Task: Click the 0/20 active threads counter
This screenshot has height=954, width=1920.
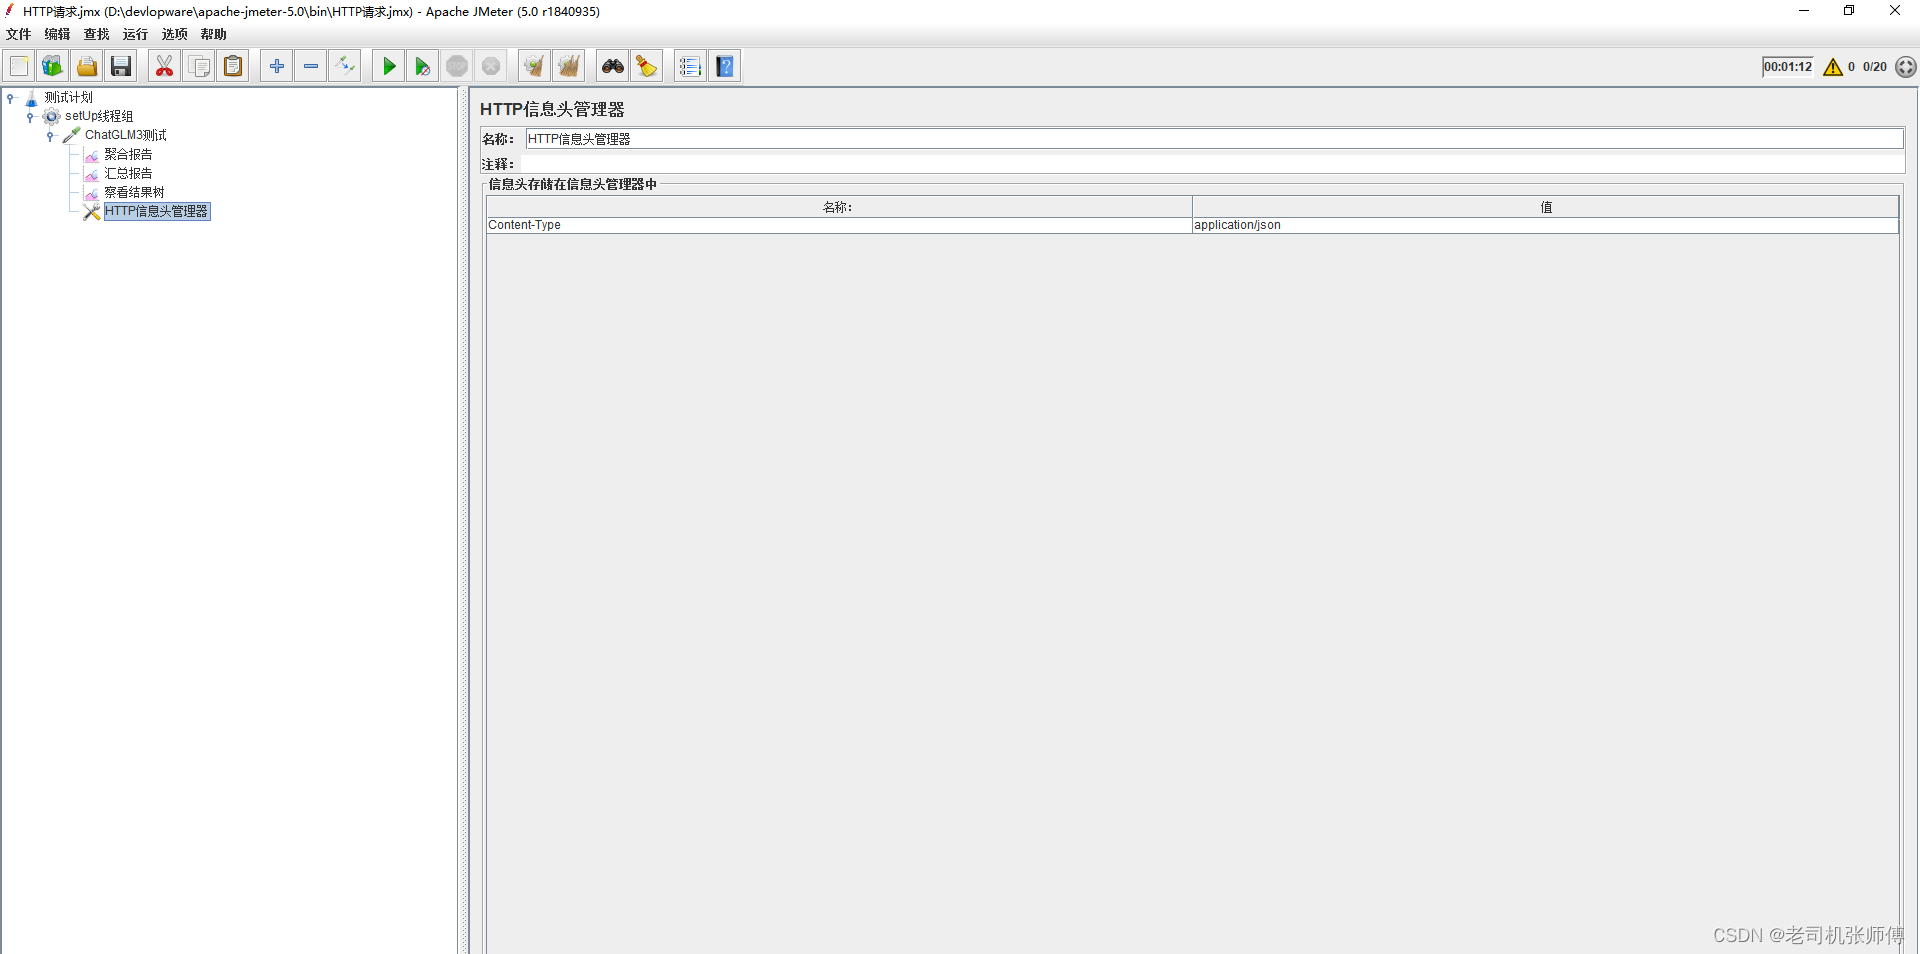Action: [x=1875, y=67]
